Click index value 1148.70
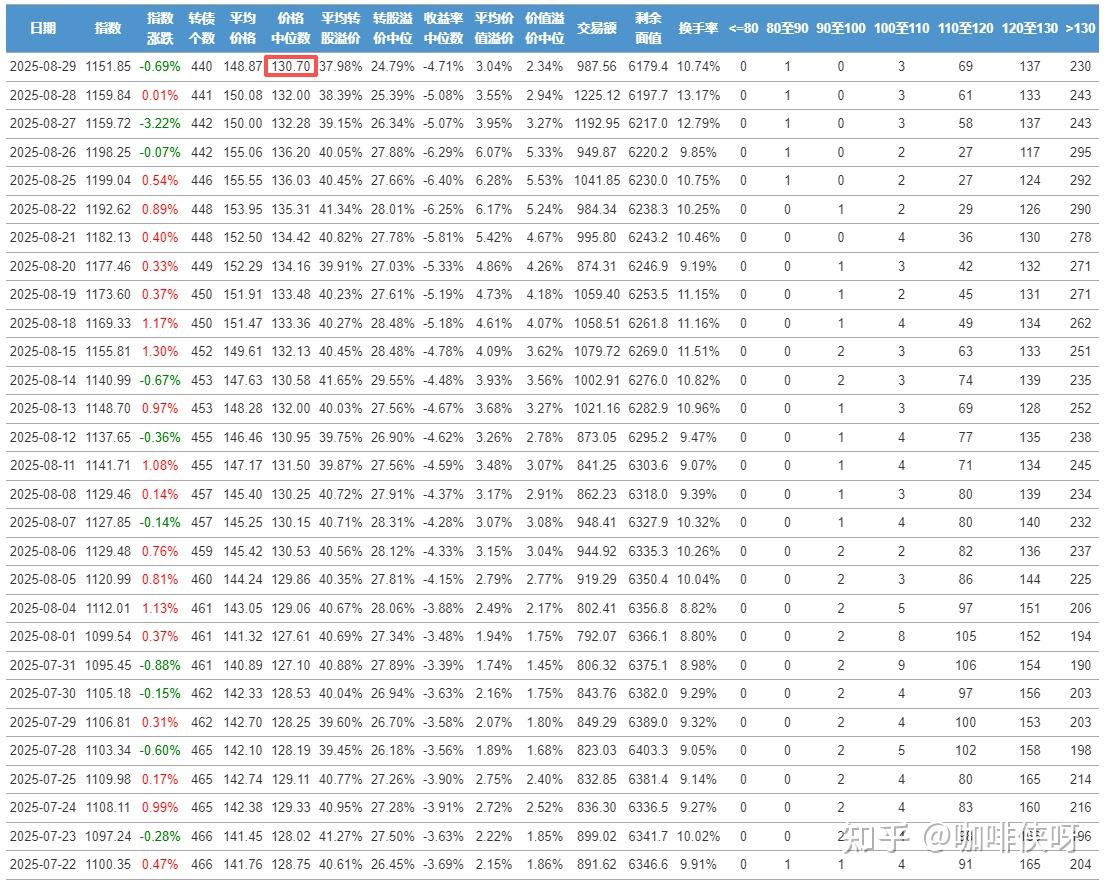The width and height of the screenshot is (1109, 885). pyautogui.click(x=108, y=408)
